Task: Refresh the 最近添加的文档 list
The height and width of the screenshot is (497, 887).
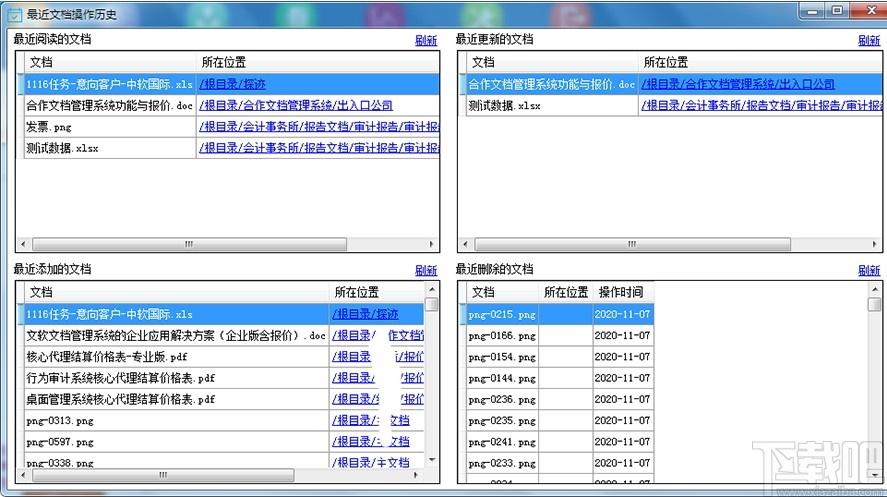Action: pos(426,270)
